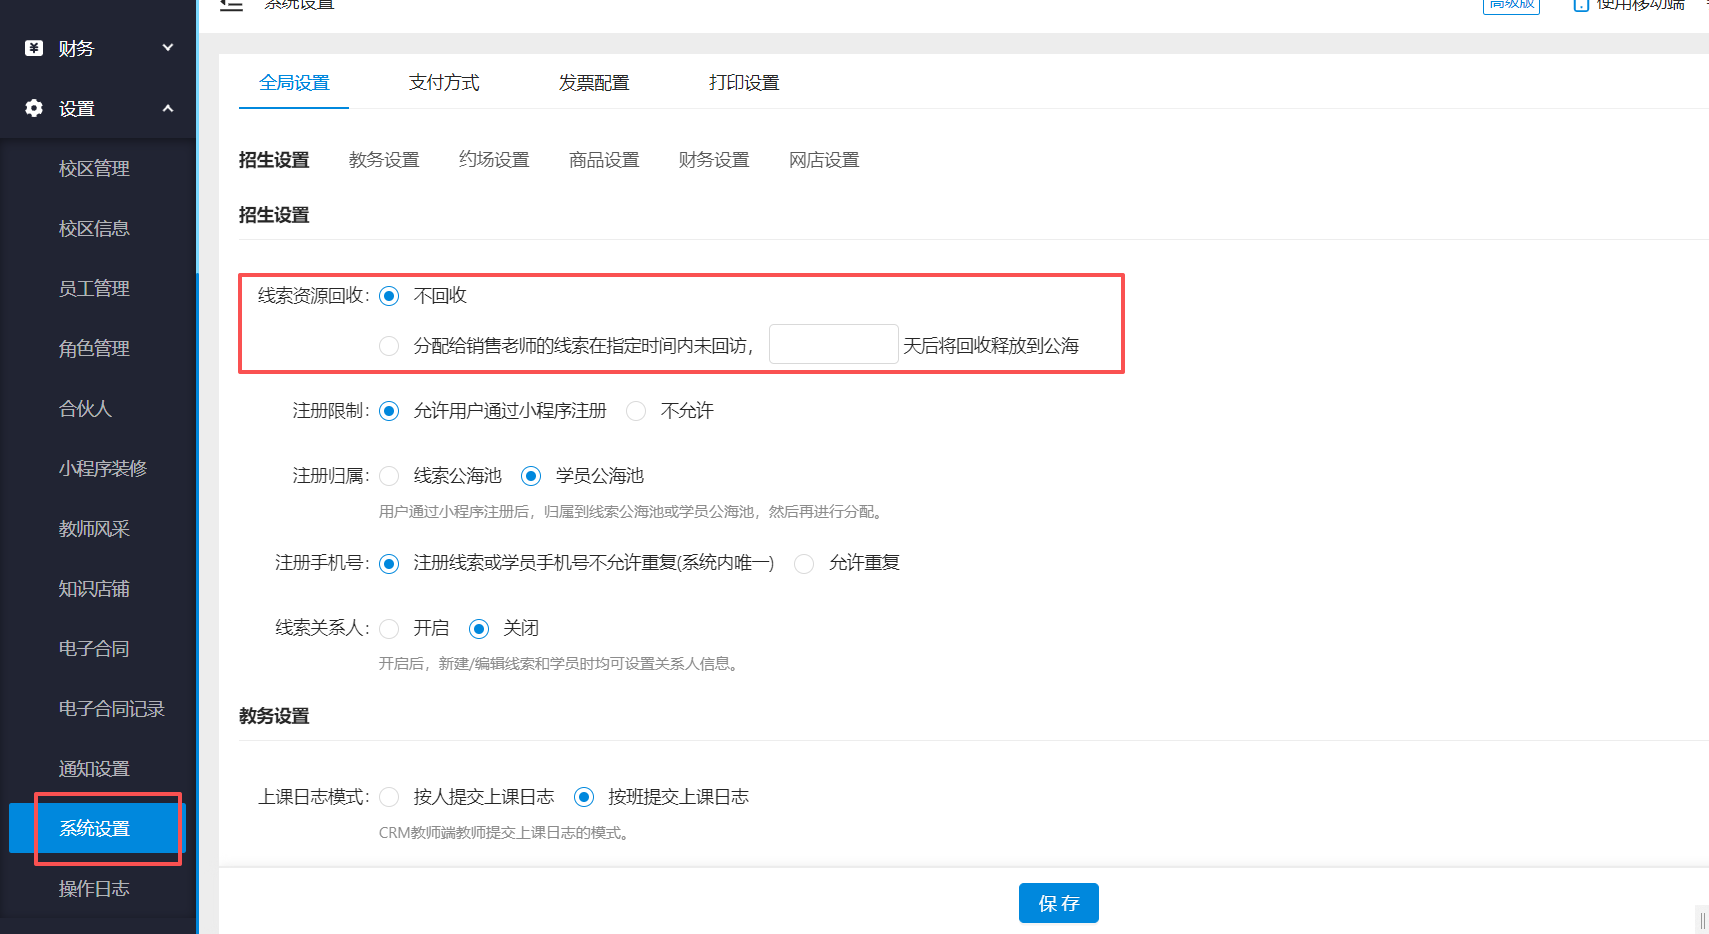The image size is (1709, 934).
Task: Open 操作日志 from the sidebar
Action: [93, 888]
